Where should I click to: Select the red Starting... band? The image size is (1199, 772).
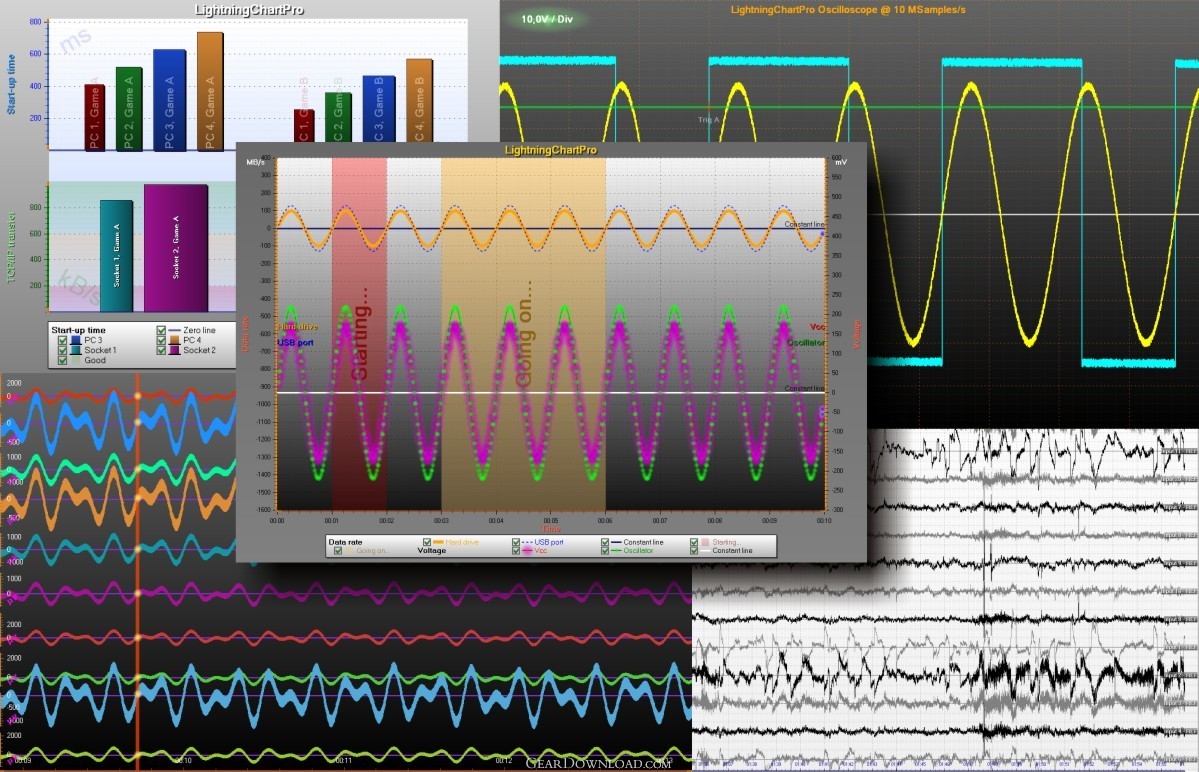pyautogui.click(x=359, y=334)
